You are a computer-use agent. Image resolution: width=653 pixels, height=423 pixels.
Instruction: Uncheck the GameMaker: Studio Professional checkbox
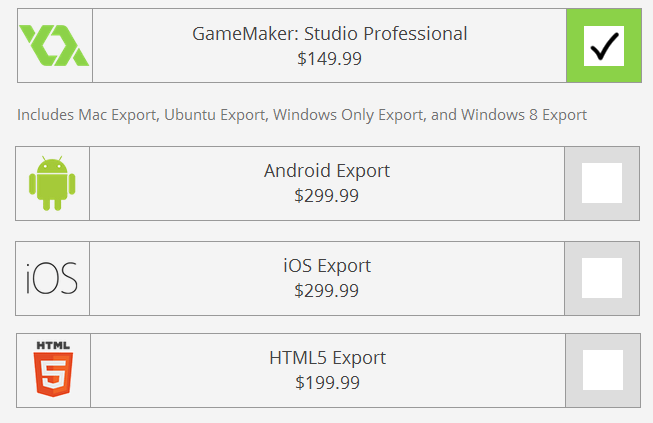(604, 46)
